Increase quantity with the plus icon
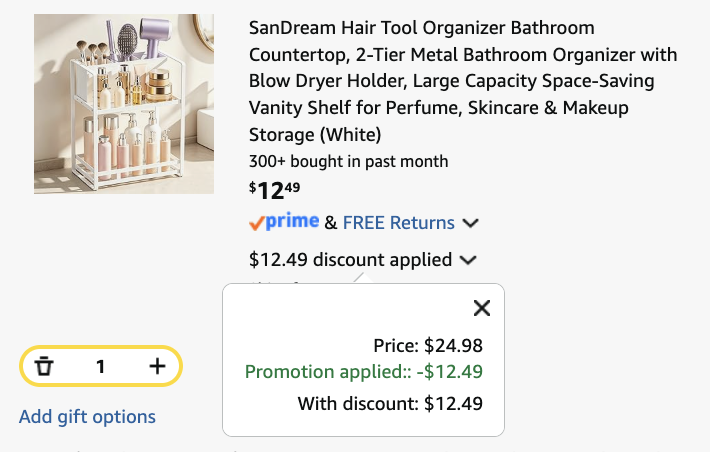Screen dimensions: 710x452 click(157, 366)
